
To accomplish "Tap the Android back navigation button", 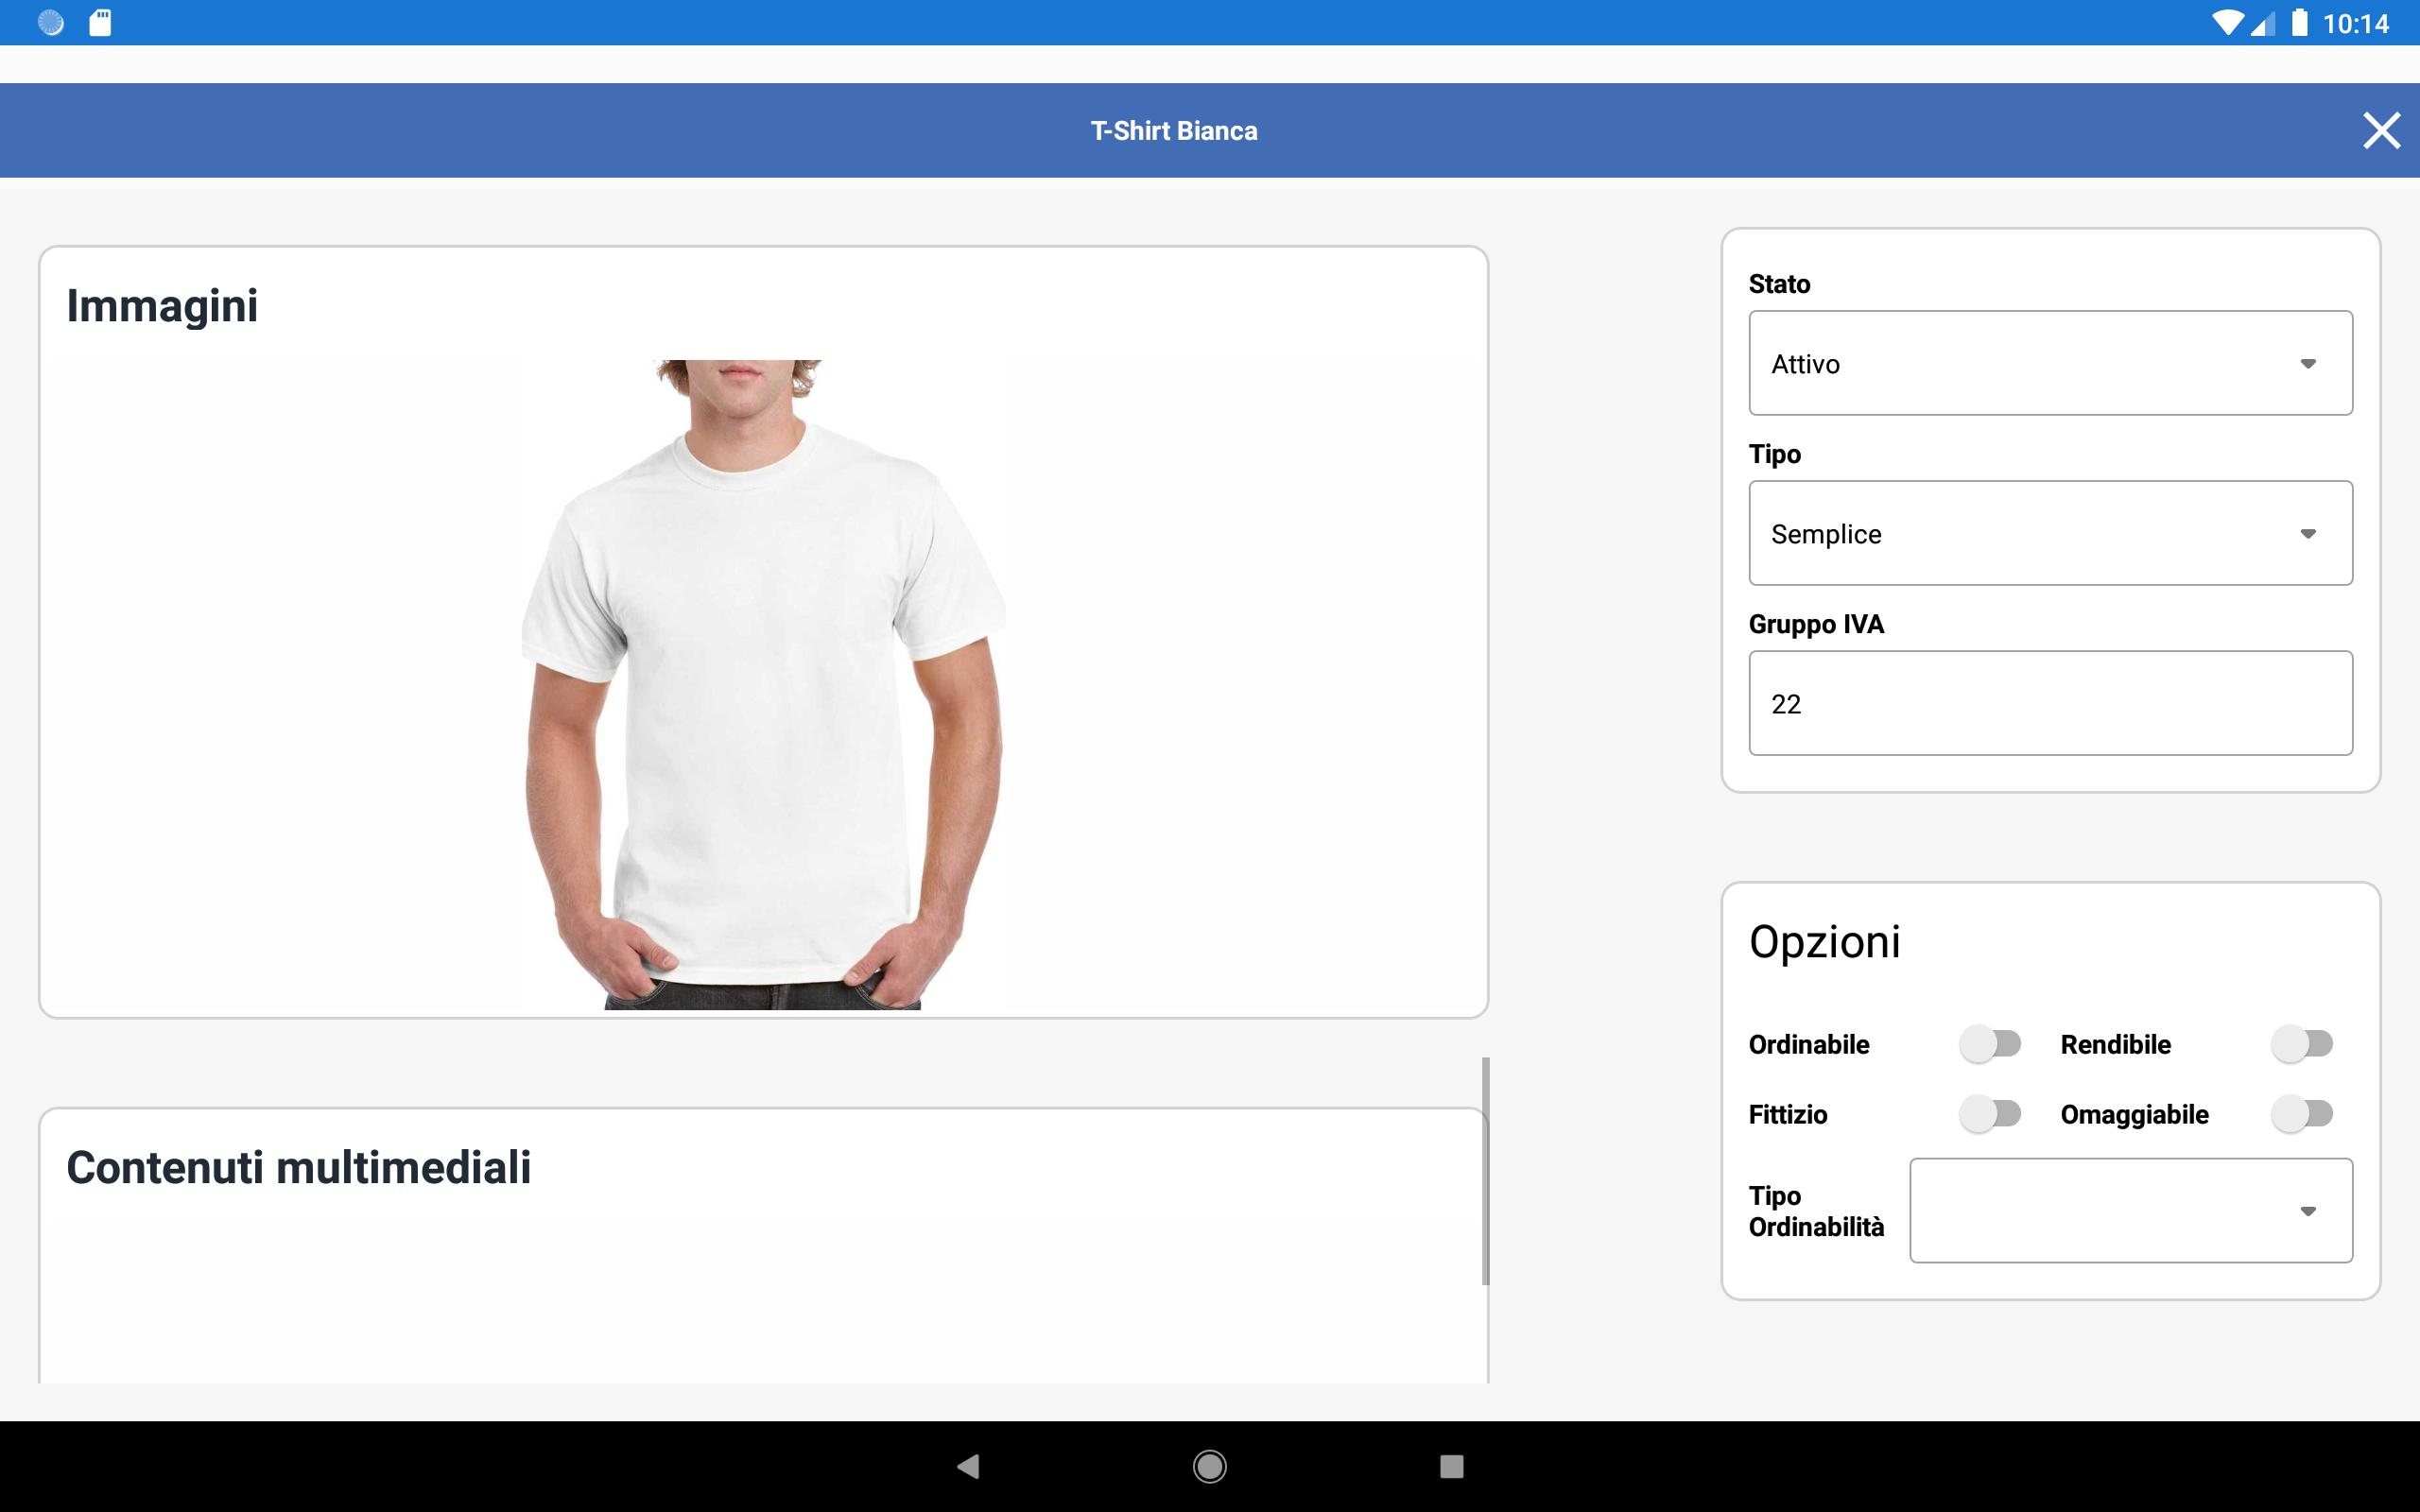I will click(968, 1467).
